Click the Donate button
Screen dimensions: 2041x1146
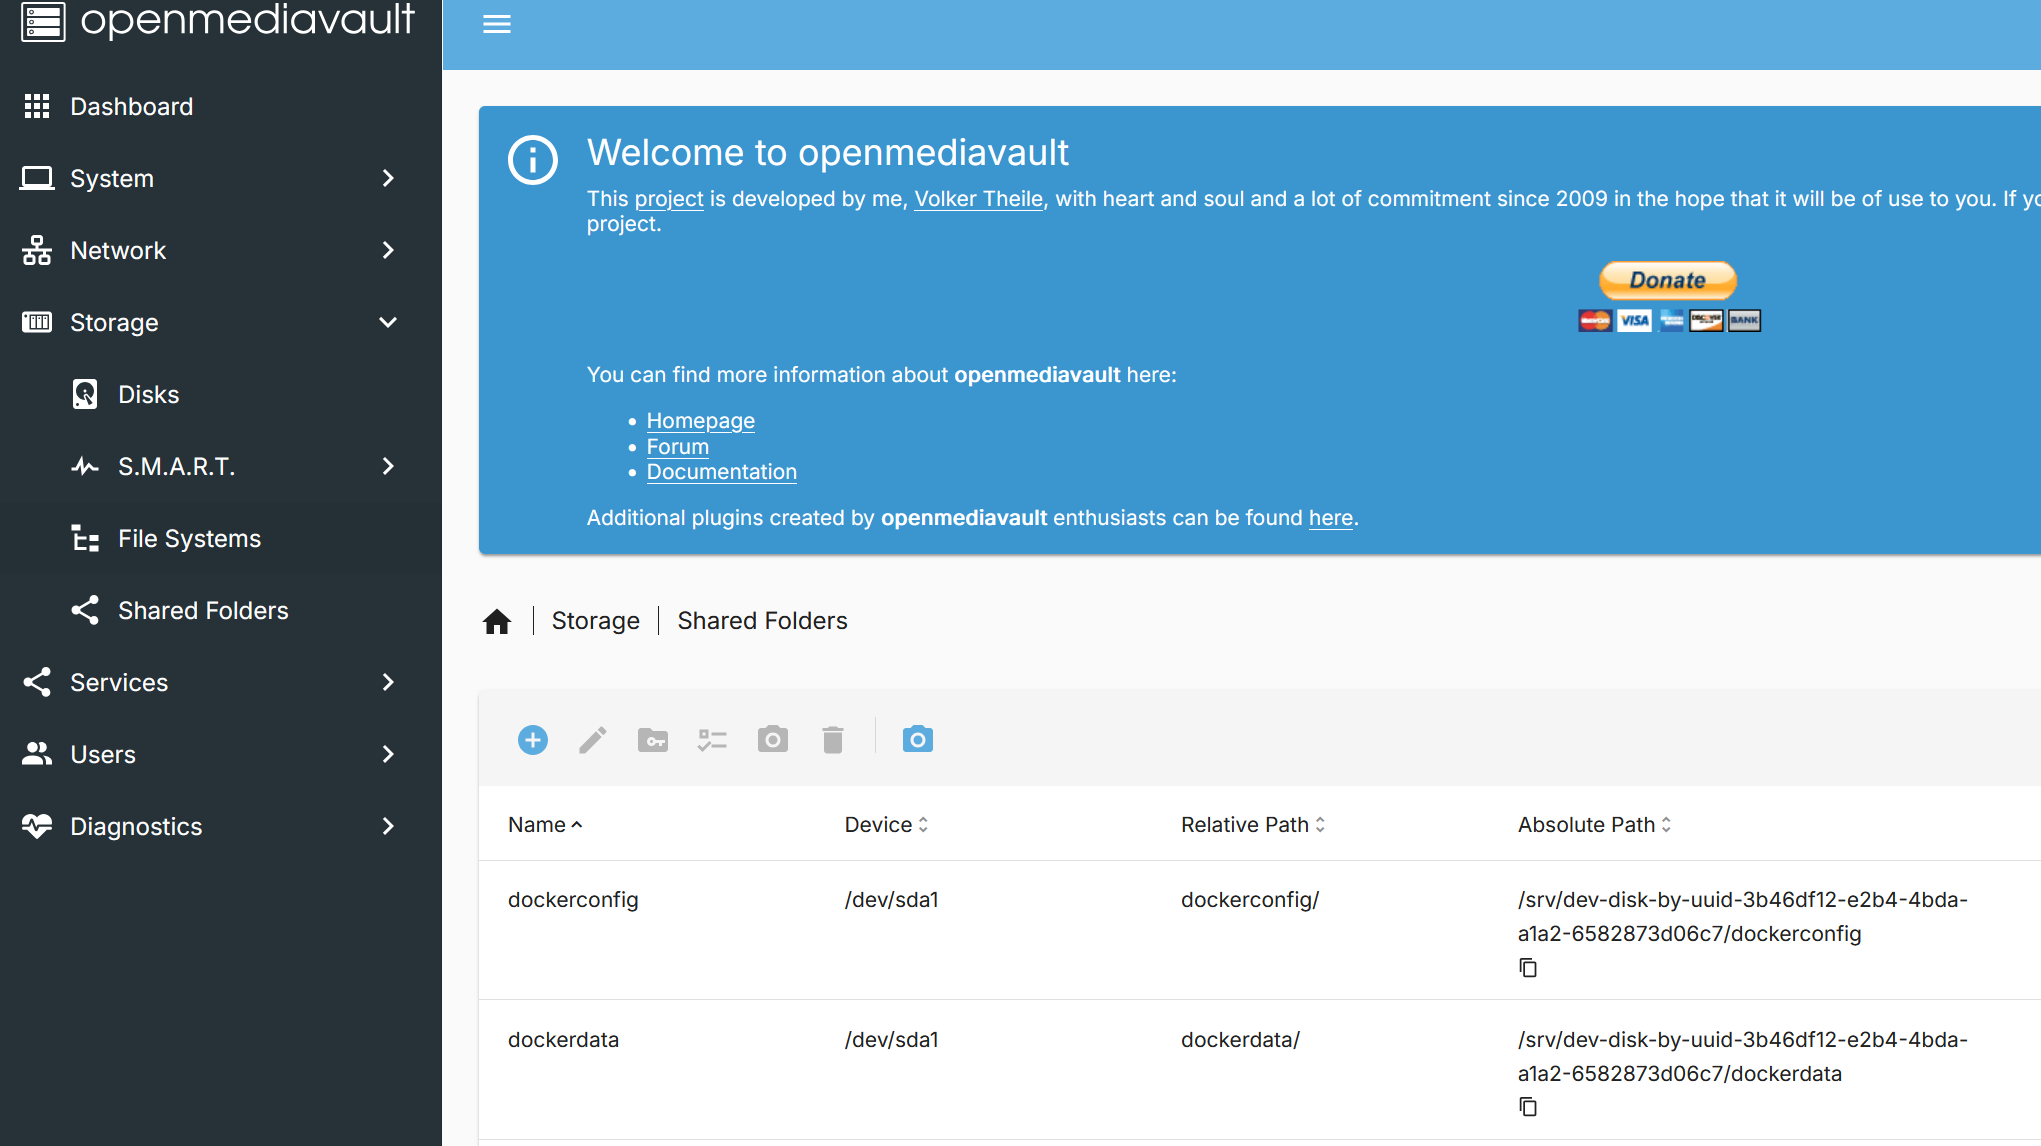[x=1668, y=280]
